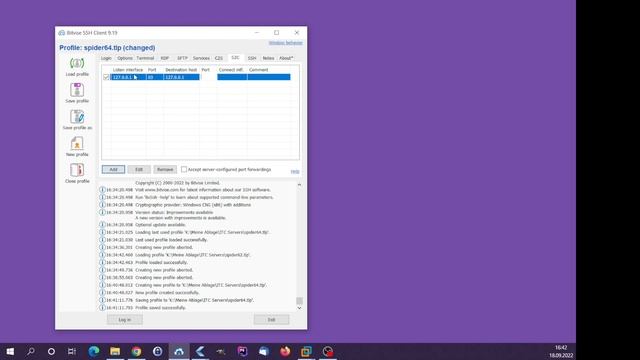This screenshot has width=640, height=360.
Task: Click the log scrollbar thumb
Action: click(x=299, y=301)
